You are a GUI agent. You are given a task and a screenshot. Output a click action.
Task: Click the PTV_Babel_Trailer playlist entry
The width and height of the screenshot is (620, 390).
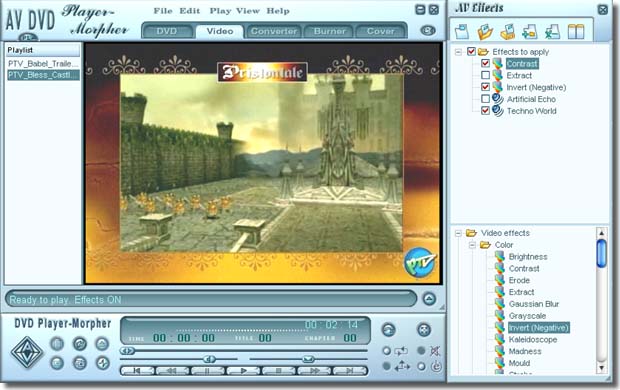tap(43, 64)
